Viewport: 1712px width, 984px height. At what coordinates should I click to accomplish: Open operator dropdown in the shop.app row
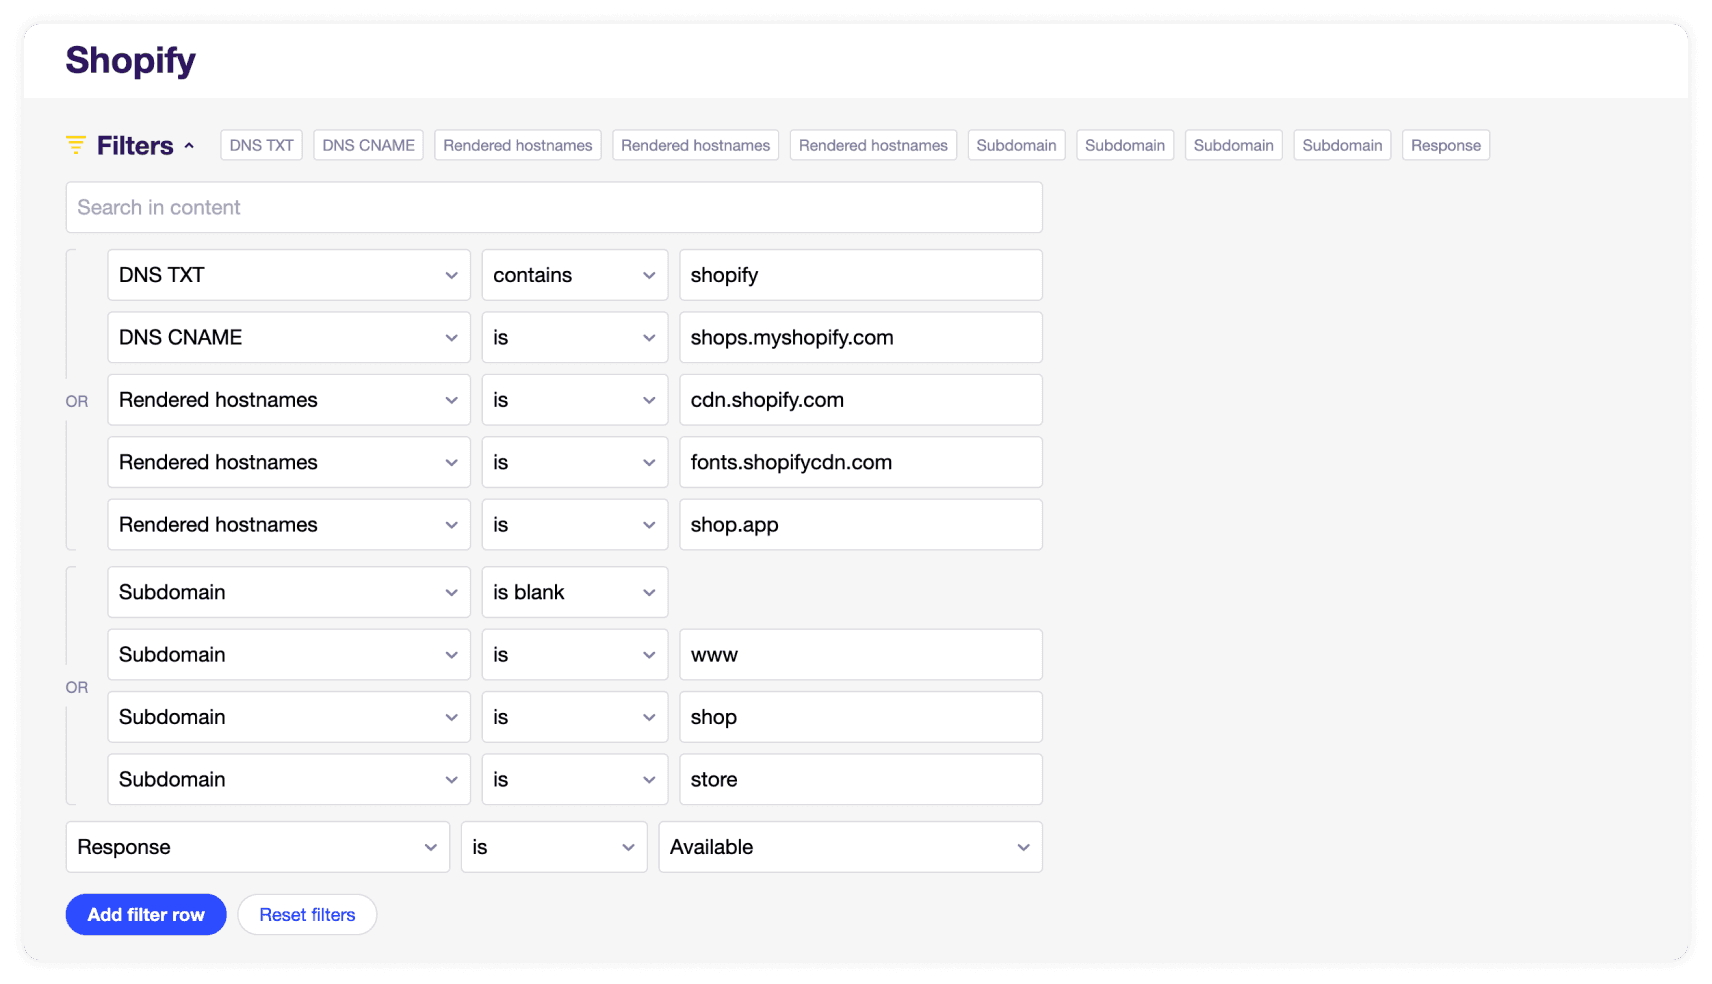[575, 524]
